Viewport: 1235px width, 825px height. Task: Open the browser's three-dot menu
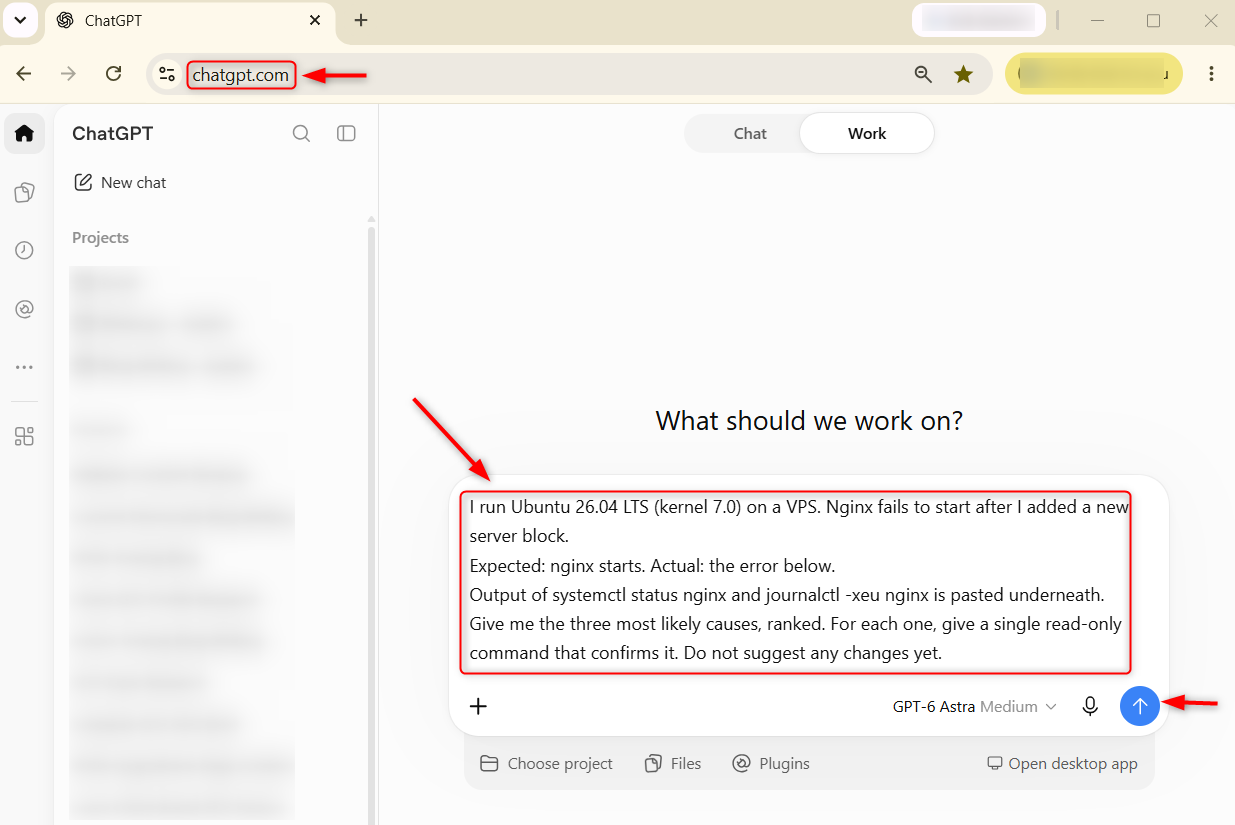point(1211,74)
